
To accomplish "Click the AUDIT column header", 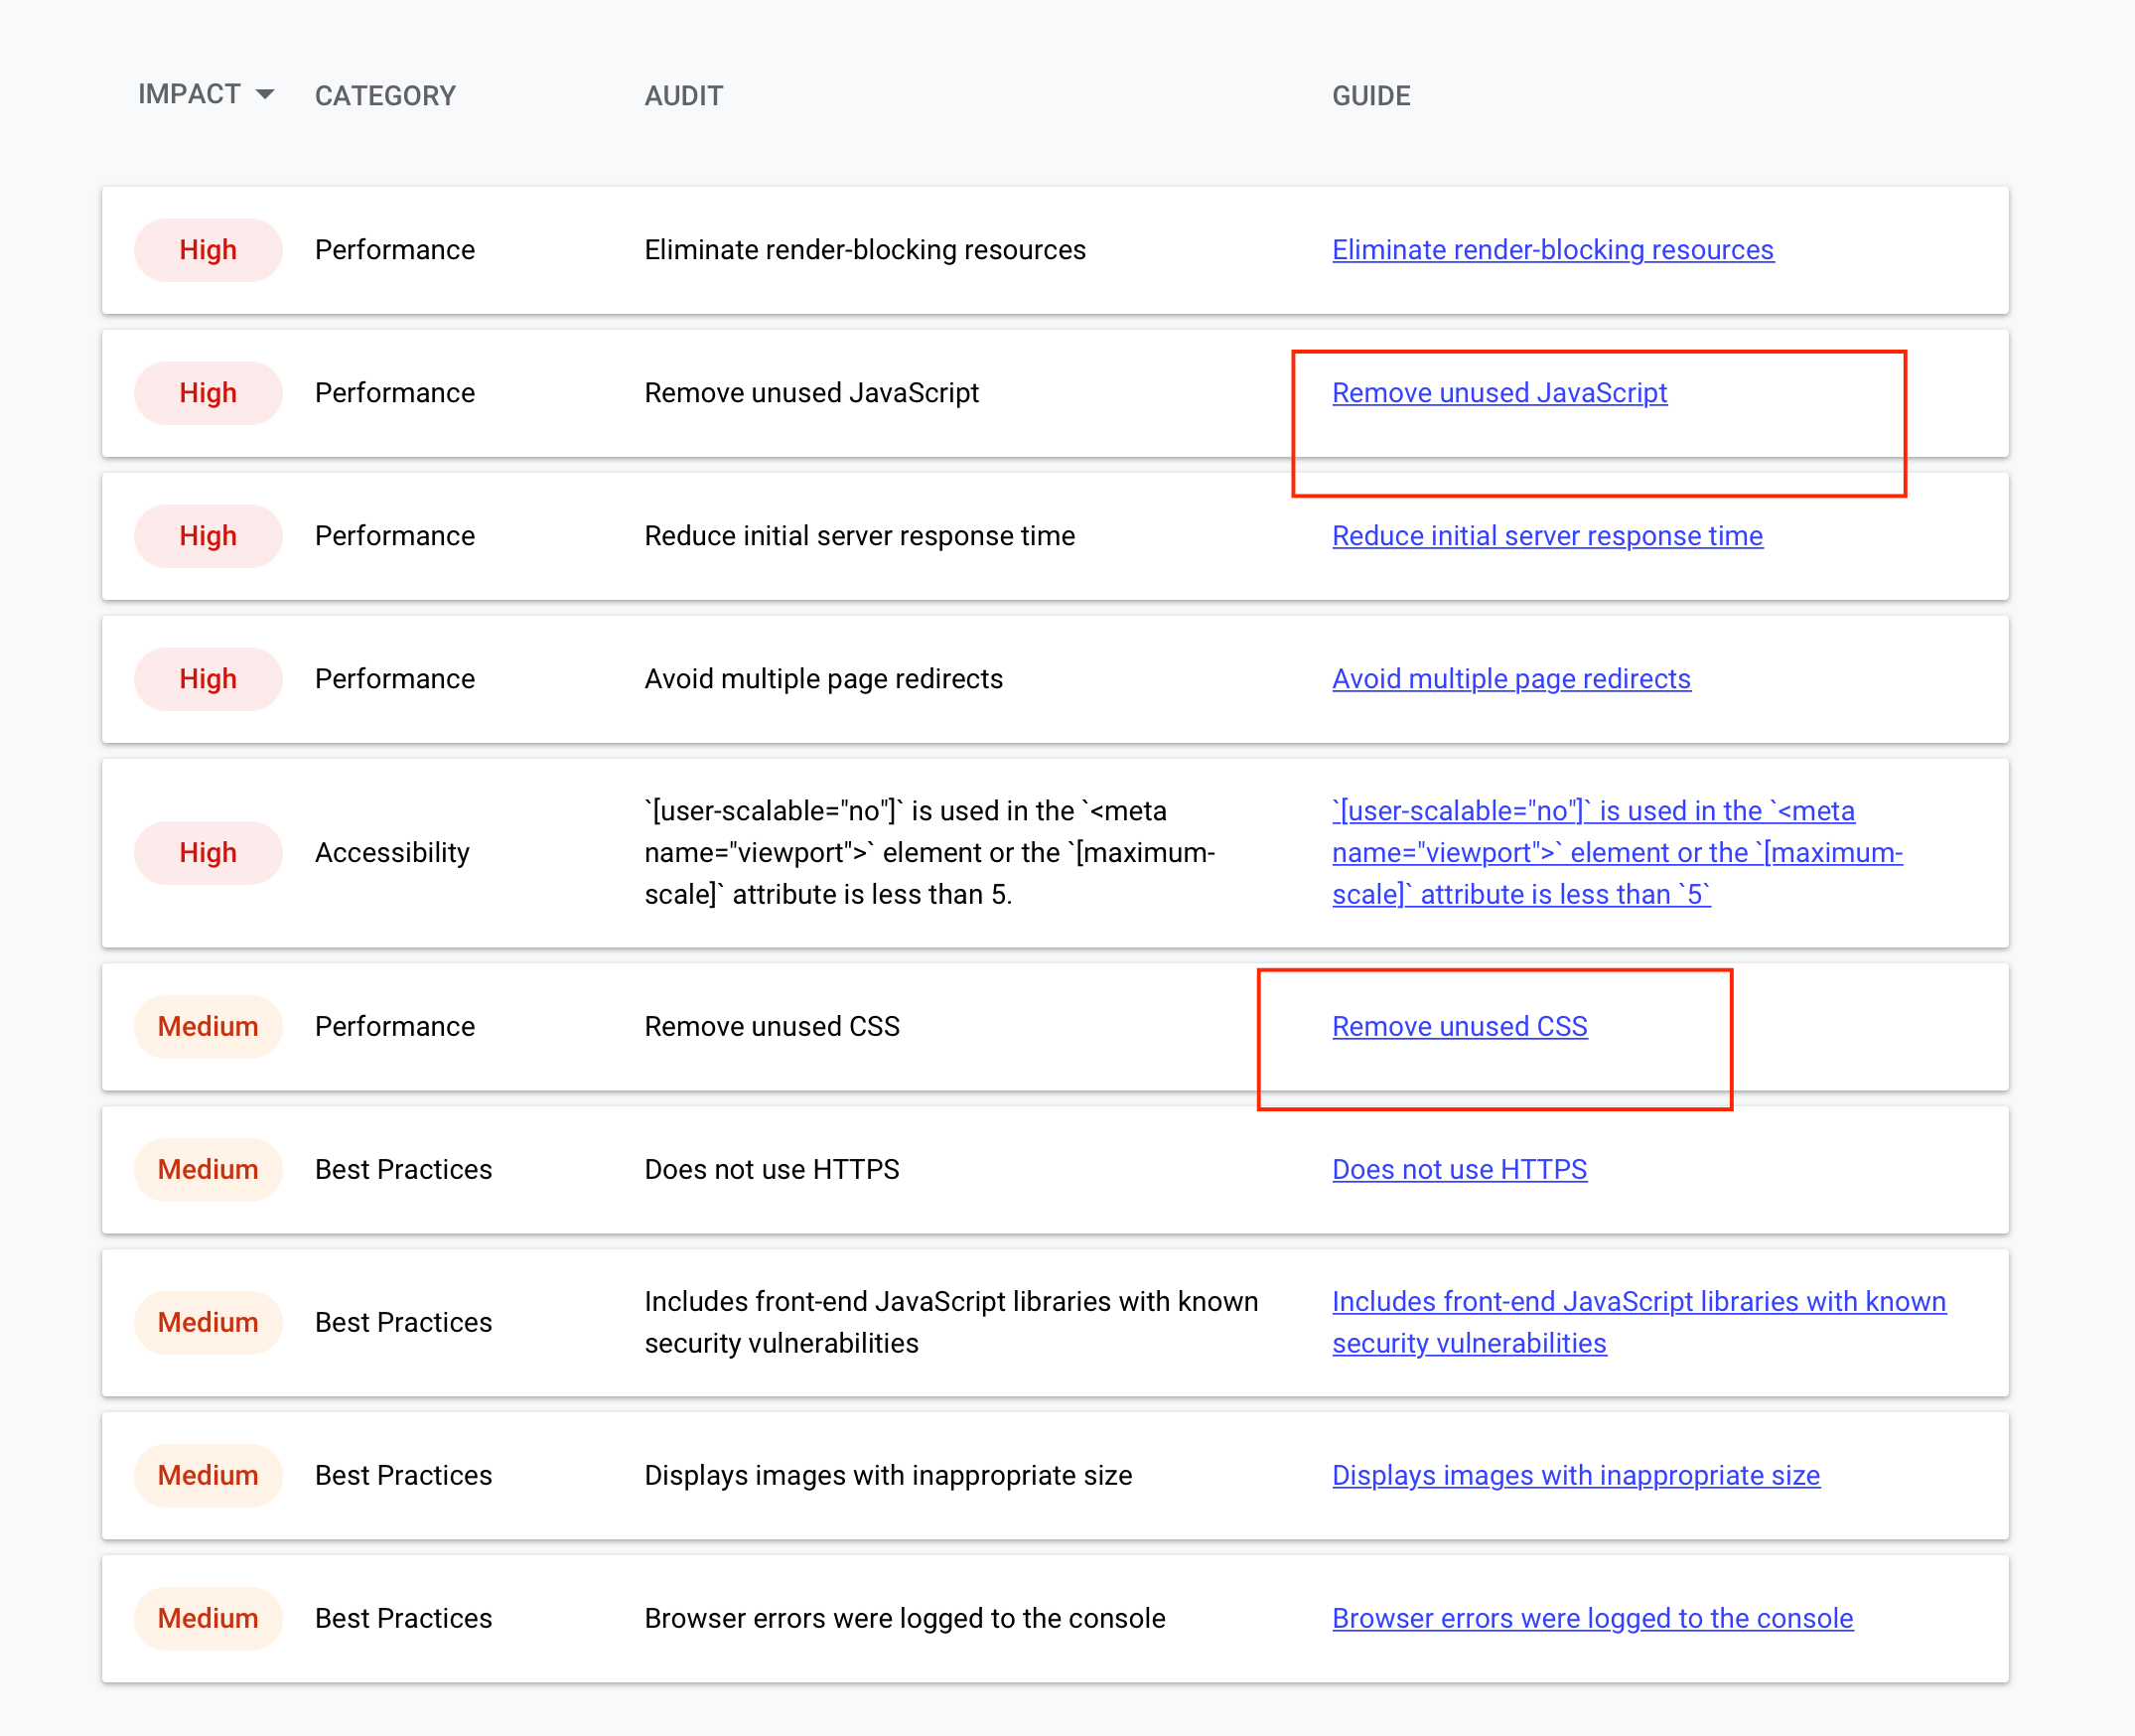I will [x=683, y=96].
